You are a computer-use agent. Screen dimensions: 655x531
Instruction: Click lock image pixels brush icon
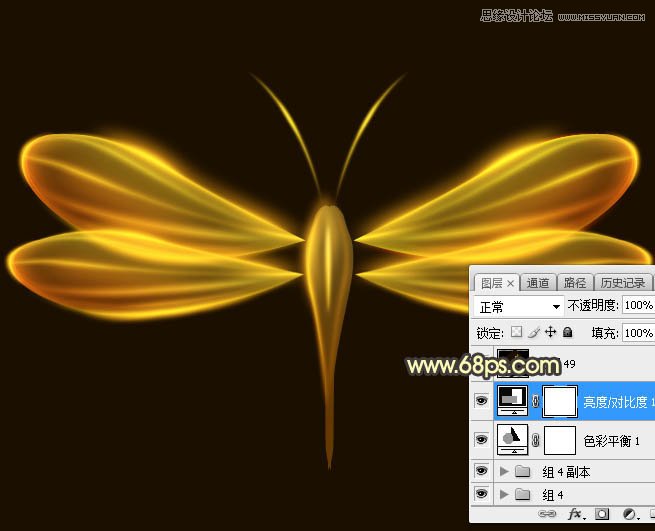pyautogui.click(x=533, y=332)
